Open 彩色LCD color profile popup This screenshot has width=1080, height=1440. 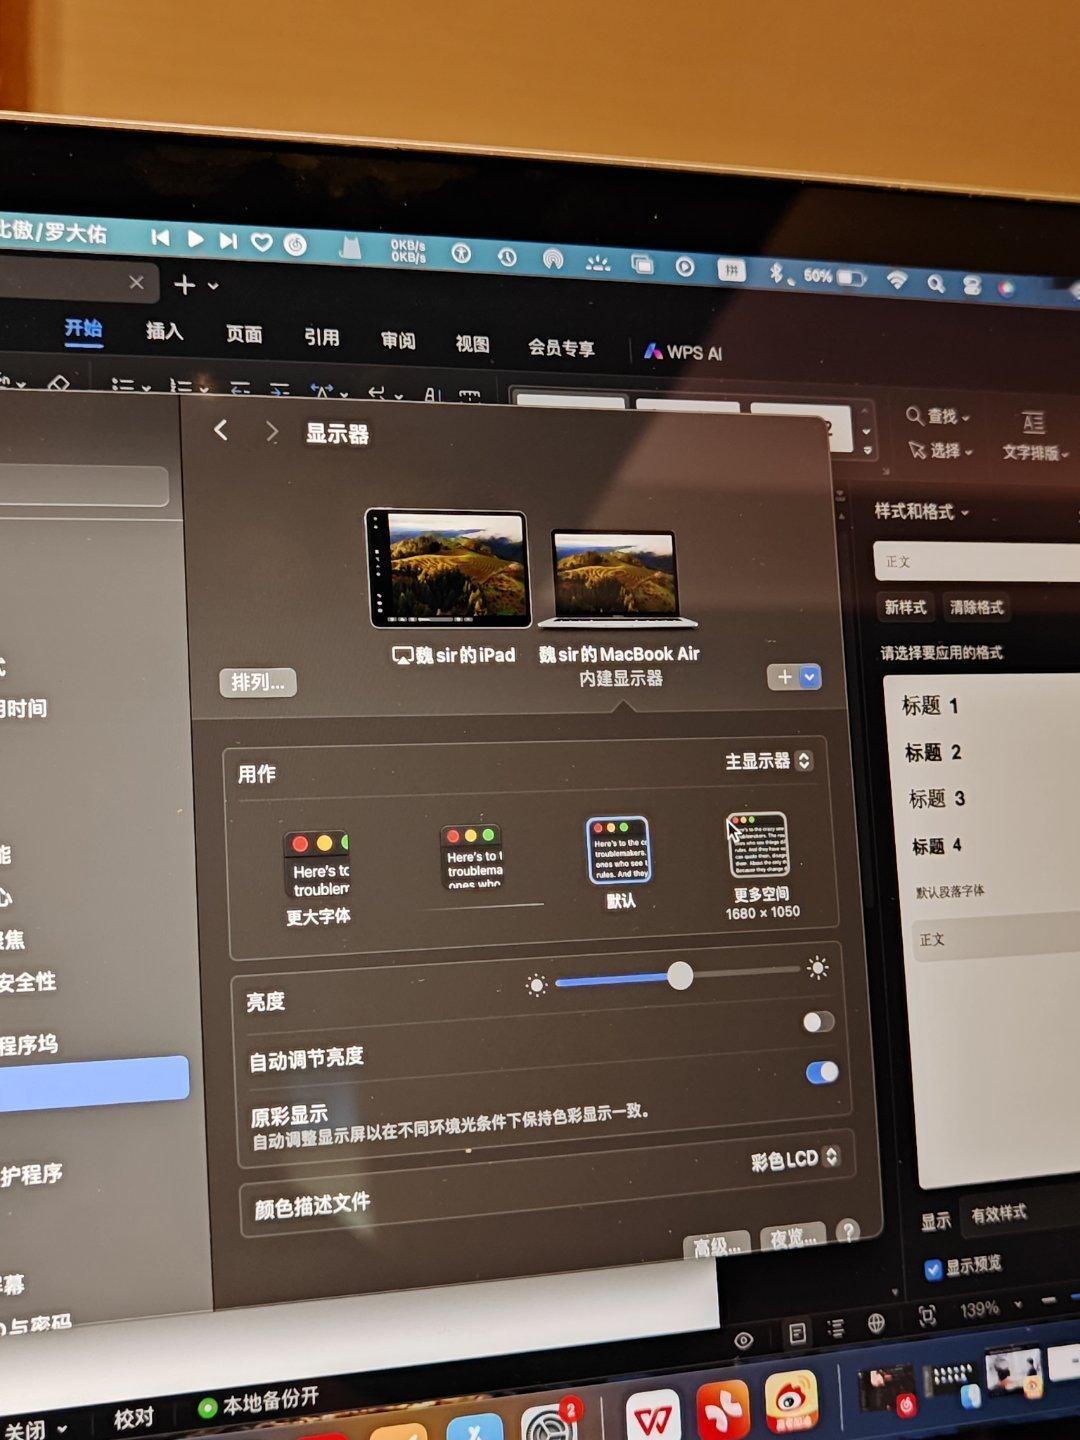point(795,1159)
